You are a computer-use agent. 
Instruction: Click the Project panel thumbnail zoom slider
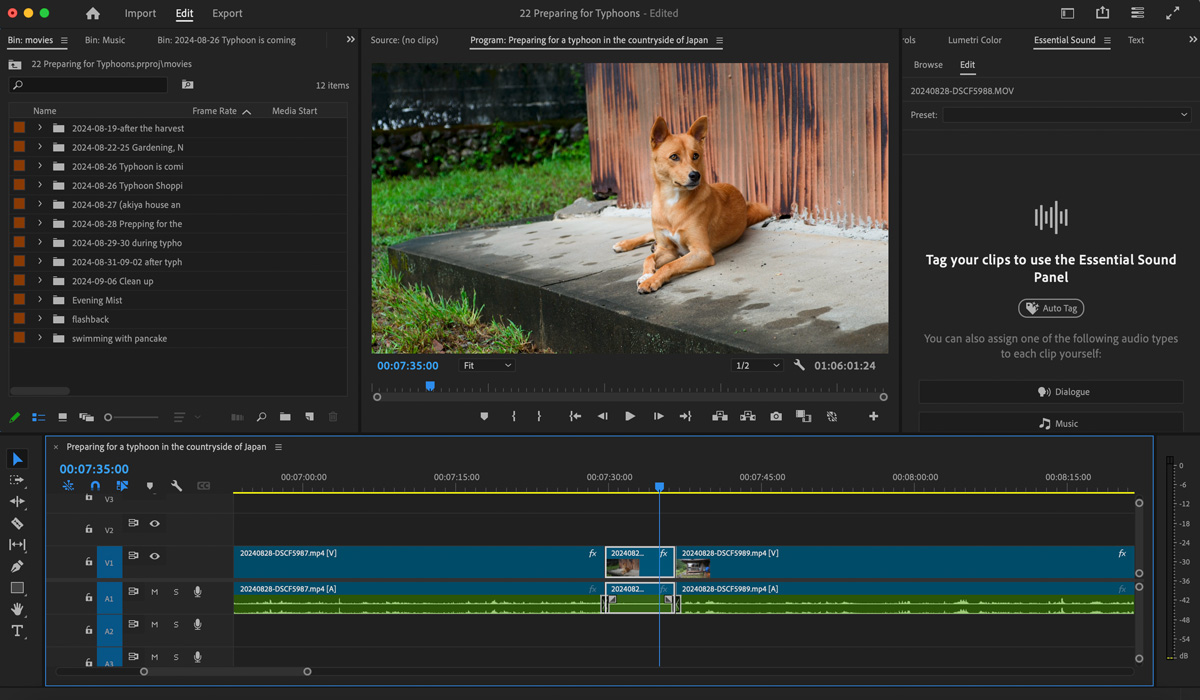click(108, 417)
